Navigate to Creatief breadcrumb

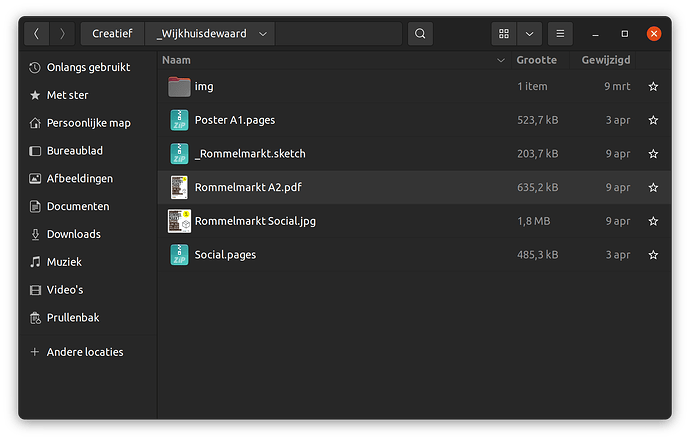point(112,33)
